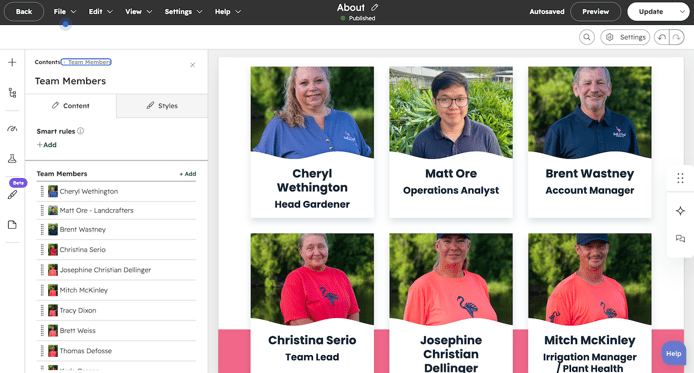Image resolution: width=694 pixels, height=373 pixels.
Task: Click the search magnifier icon
Action: point(587,37)
